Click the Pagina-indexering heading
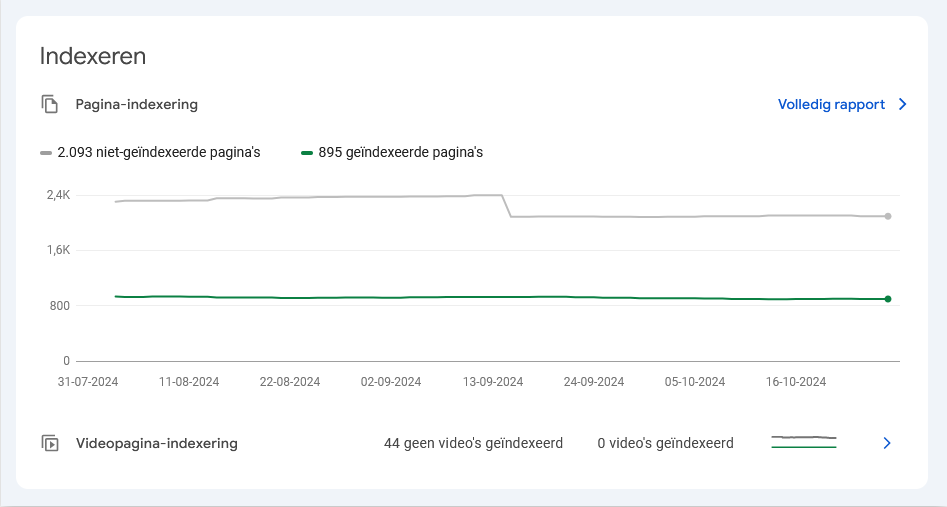Viewport: 947px width, 507px height. pyautogui.click(x=136, y=104)
